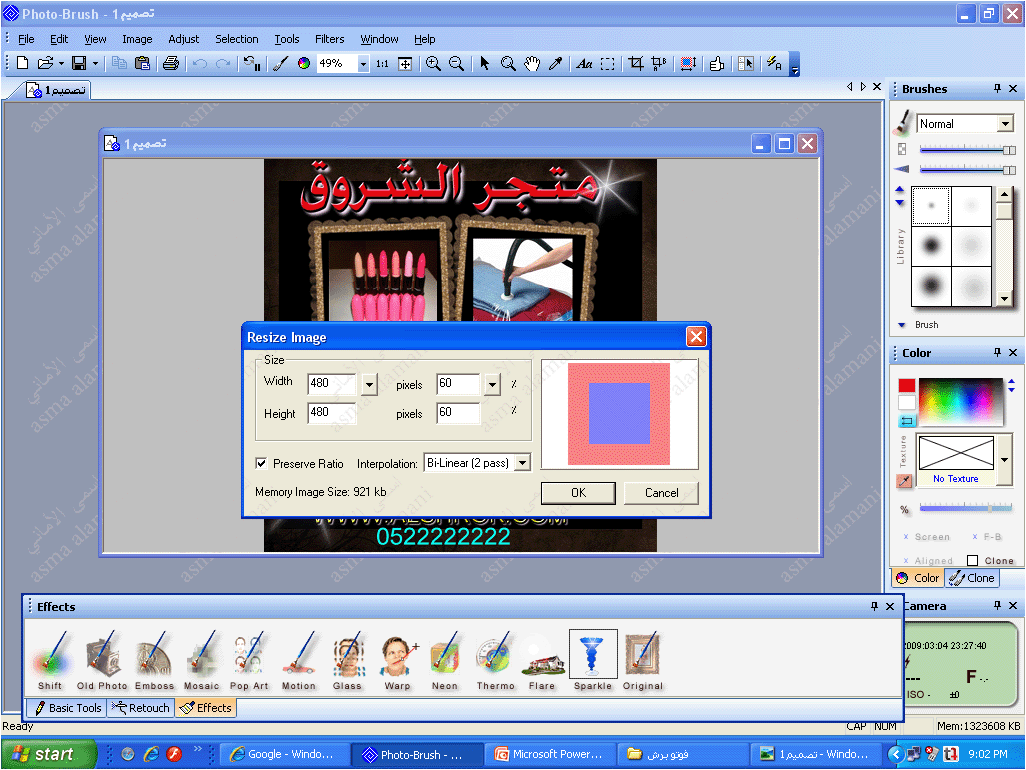Cancel the Resize Image dialog
Viewport: 1026px width, 770px height.
[661, 493]
